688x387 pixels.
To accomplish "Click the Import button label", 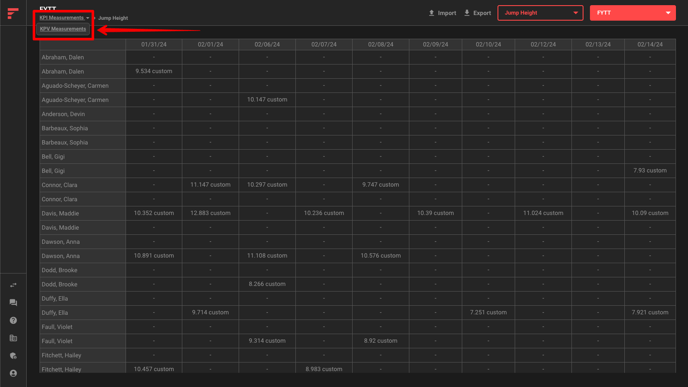I will 447,13.
